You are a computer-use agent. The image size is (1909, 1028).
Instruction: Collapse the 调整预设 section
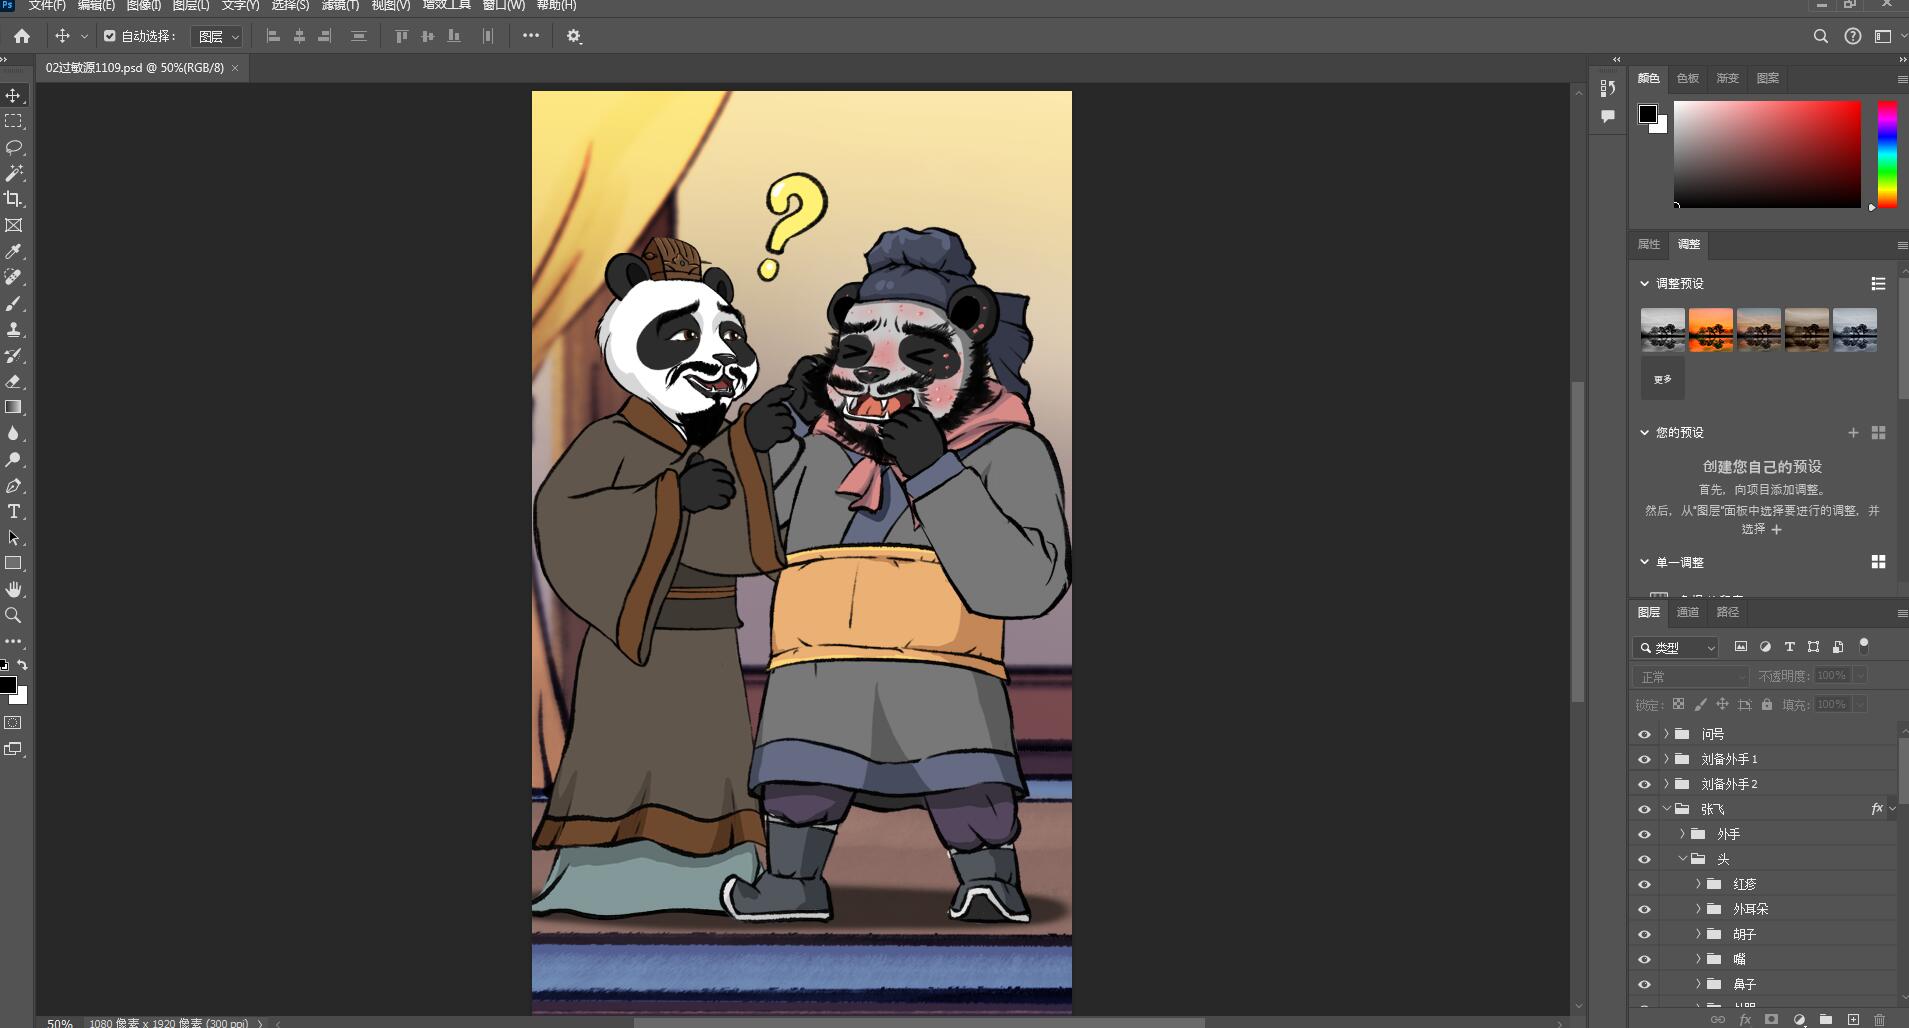1644,283
